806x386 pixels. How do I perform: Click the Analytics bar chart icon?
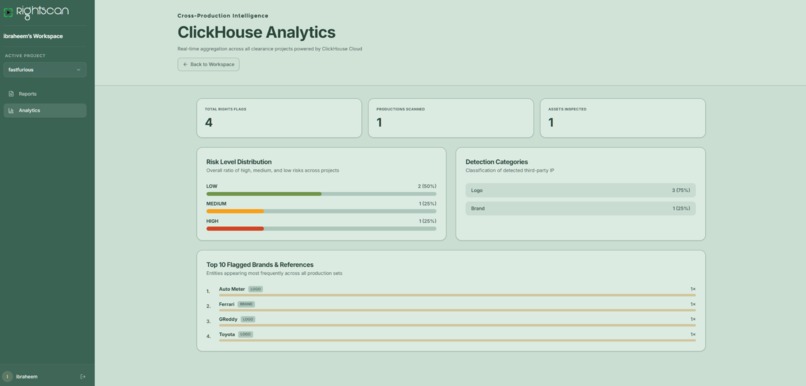pos(11,111)
